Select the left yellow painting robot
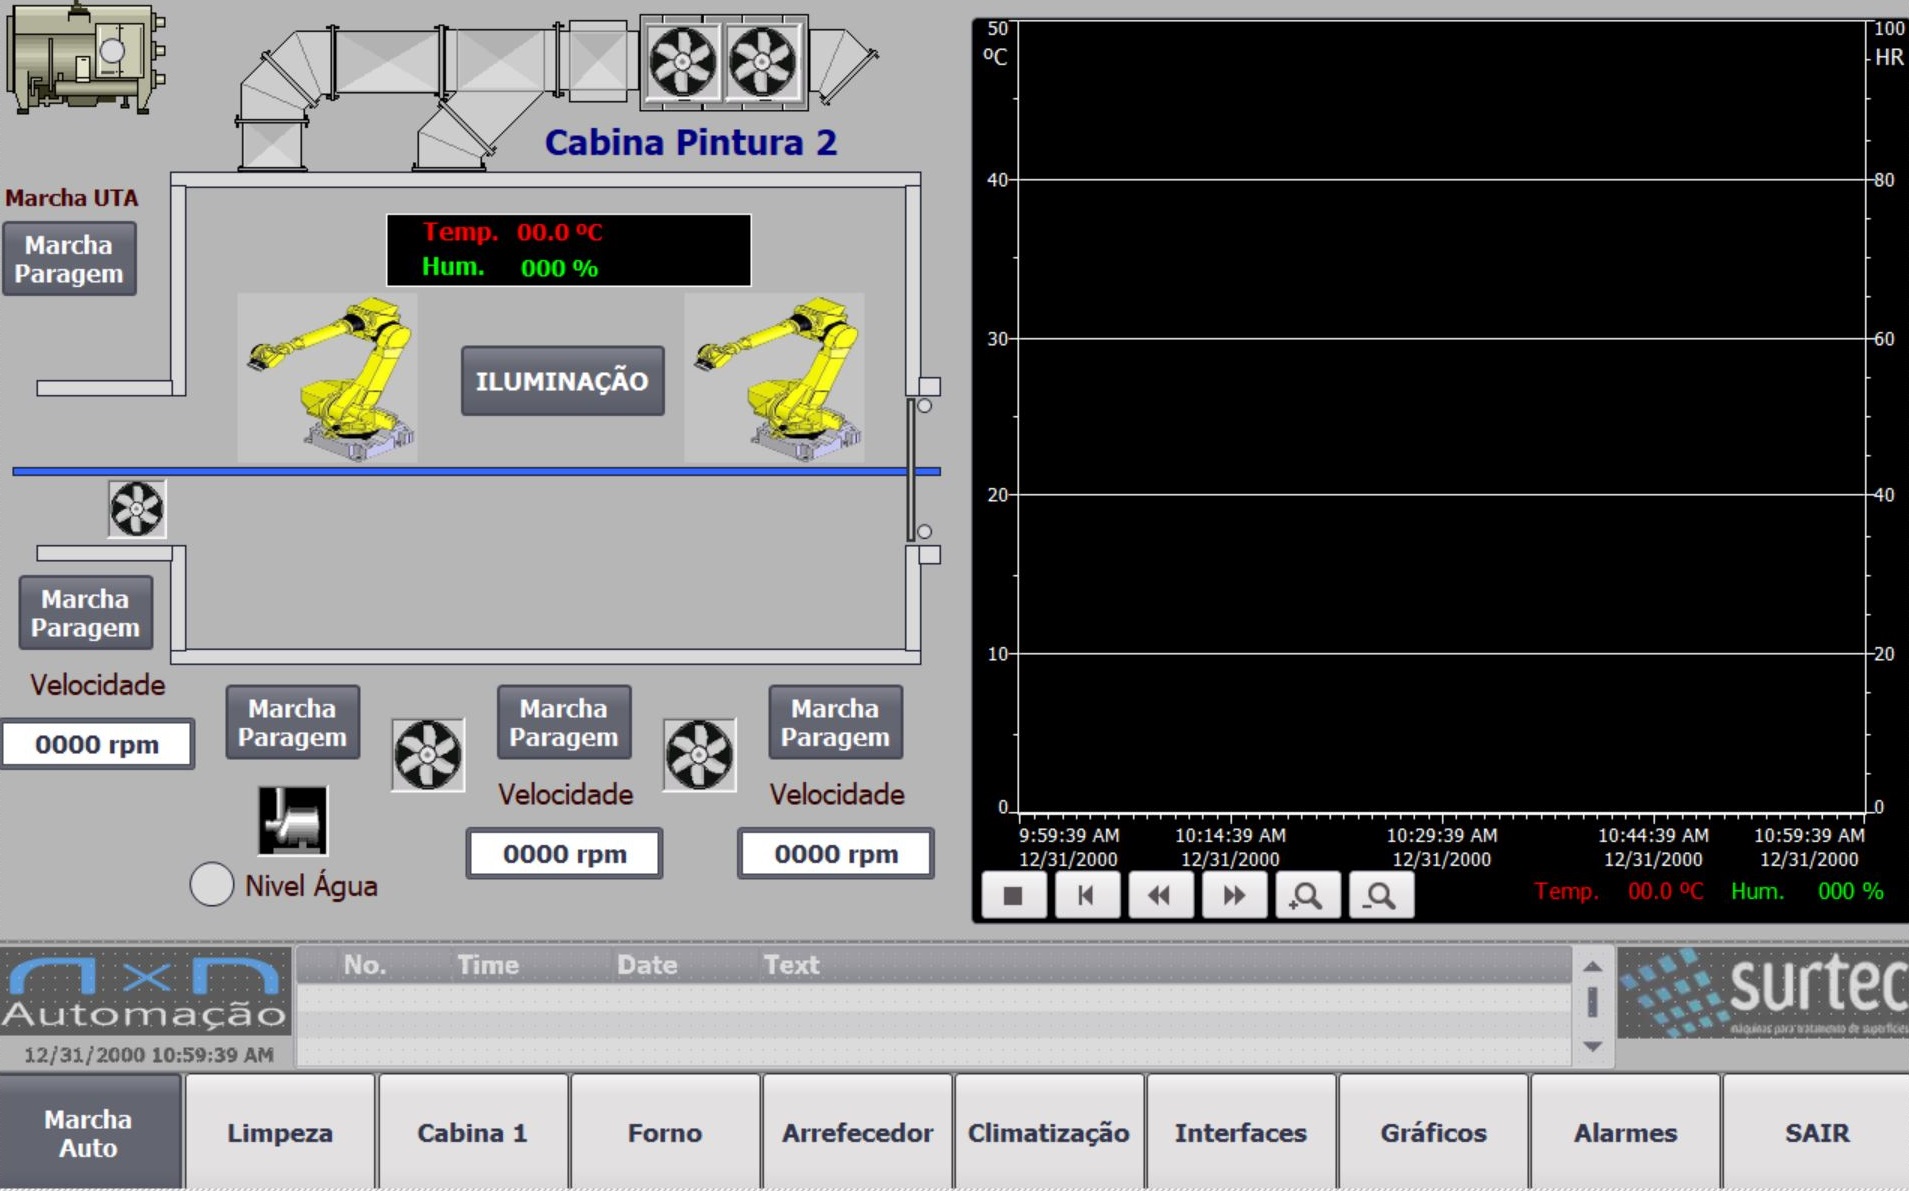The width and height of the screenshot is (1909, 1191). tap(328, 378)
